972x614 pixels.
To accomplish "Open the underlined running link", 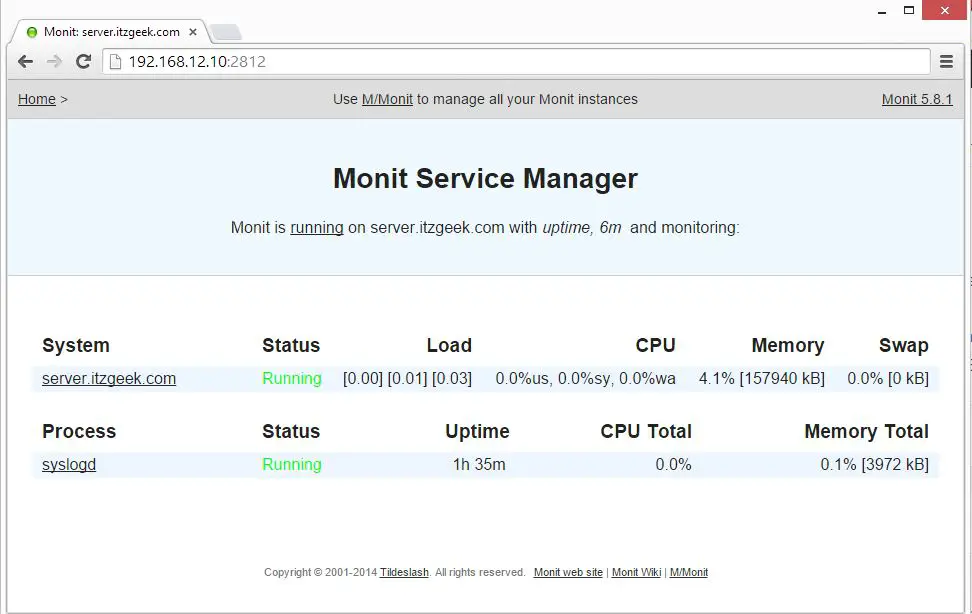I will click(317, 228).
